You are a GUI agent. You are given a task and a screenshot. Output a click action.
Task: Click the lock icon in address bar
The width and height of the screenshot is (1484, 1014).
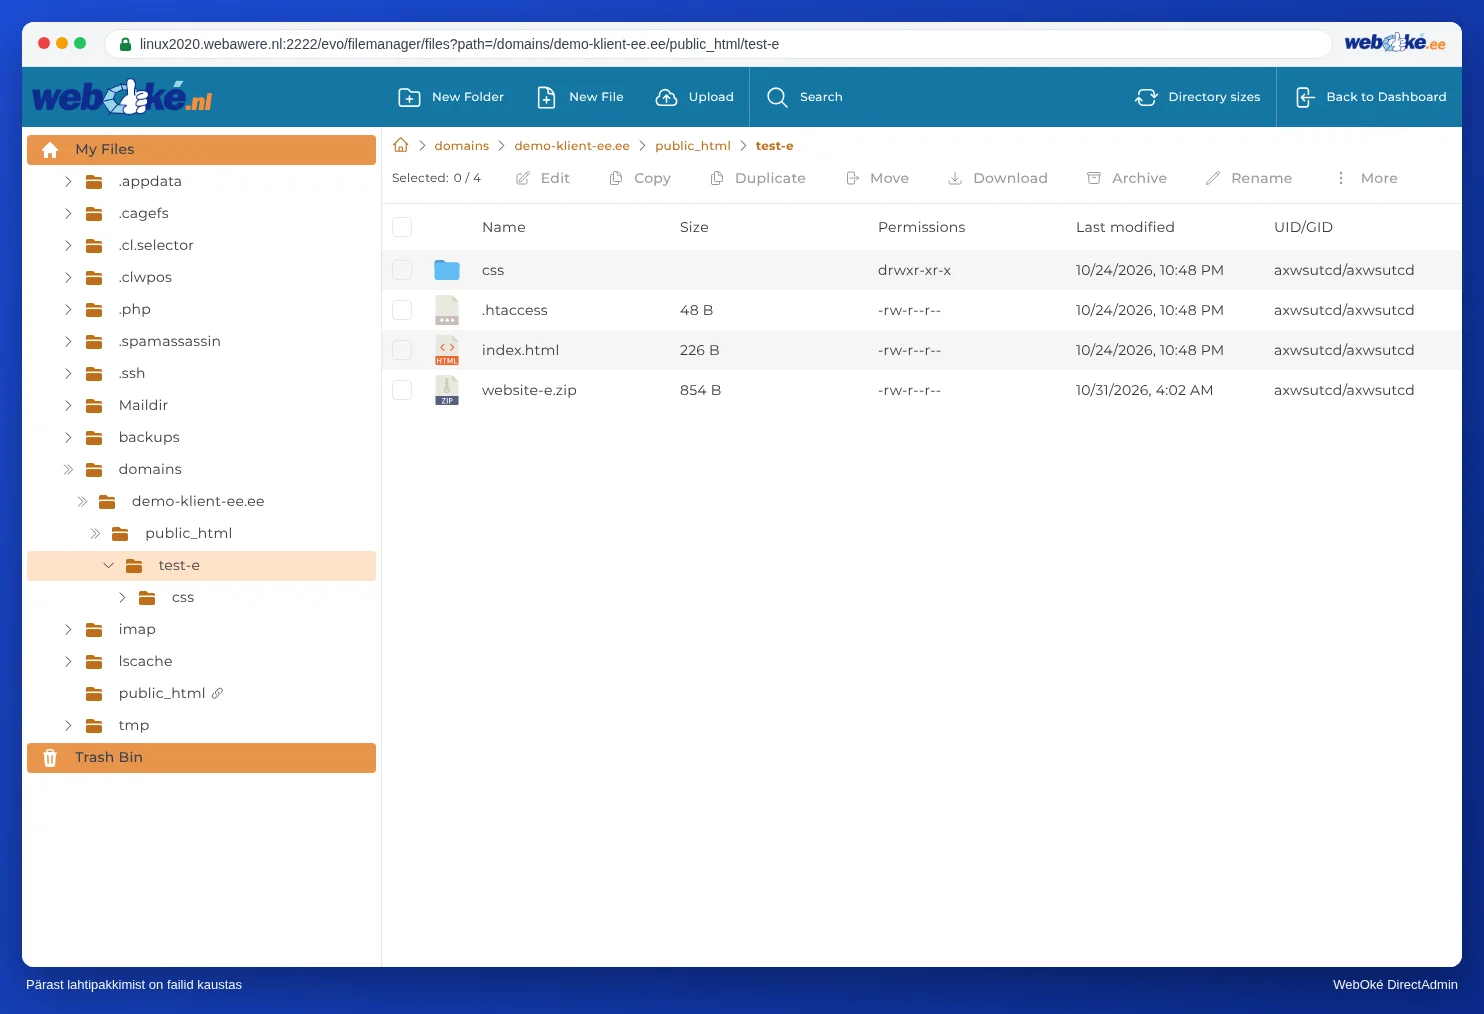point(125,44)
